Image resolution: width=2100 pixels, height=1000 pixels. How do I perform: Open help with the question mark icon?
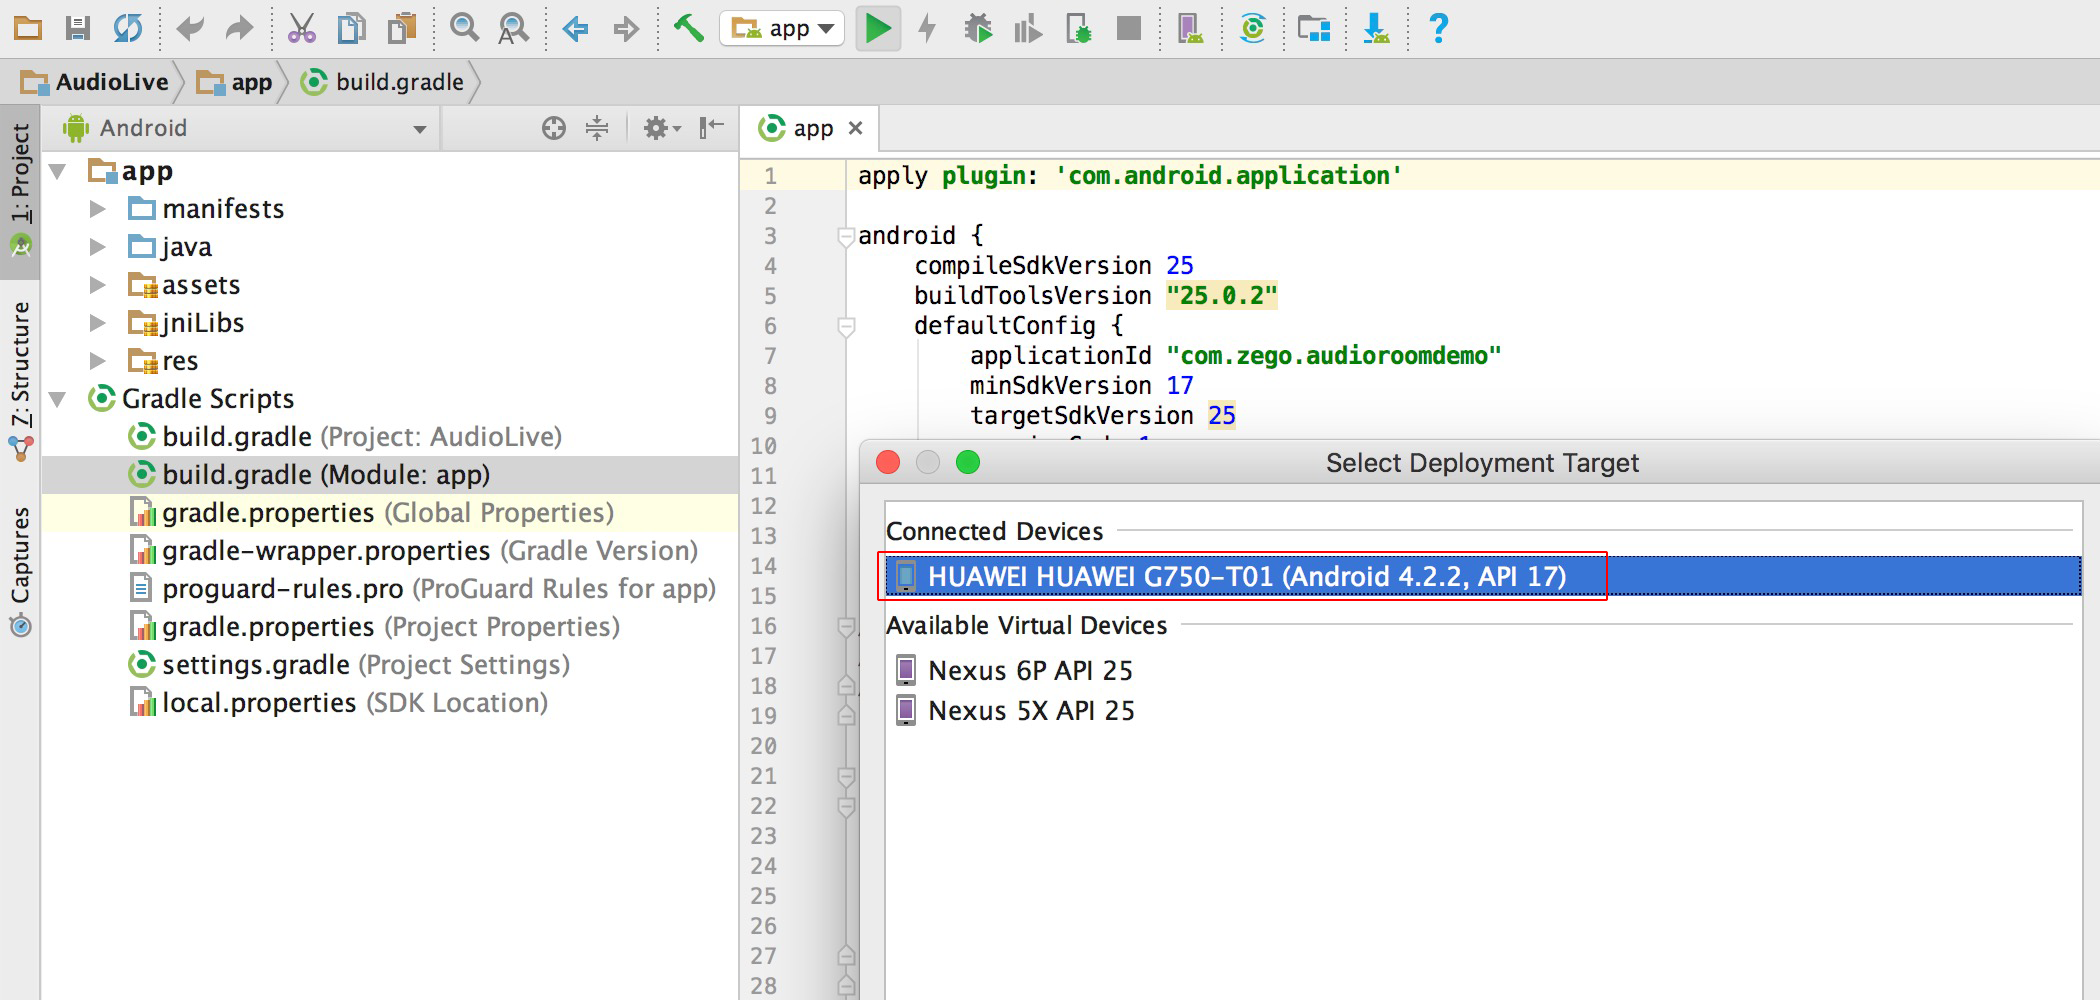1438,28
